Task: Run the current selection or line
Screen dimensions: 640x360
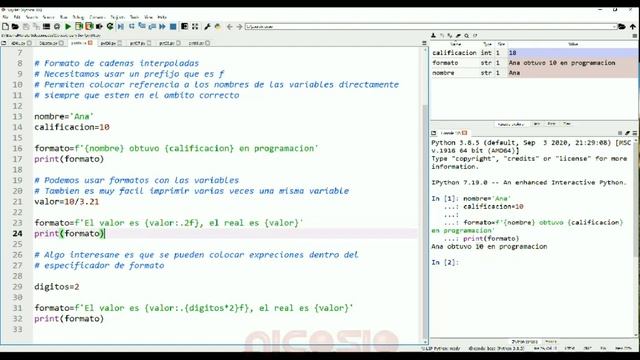Action: pos(99,27)
